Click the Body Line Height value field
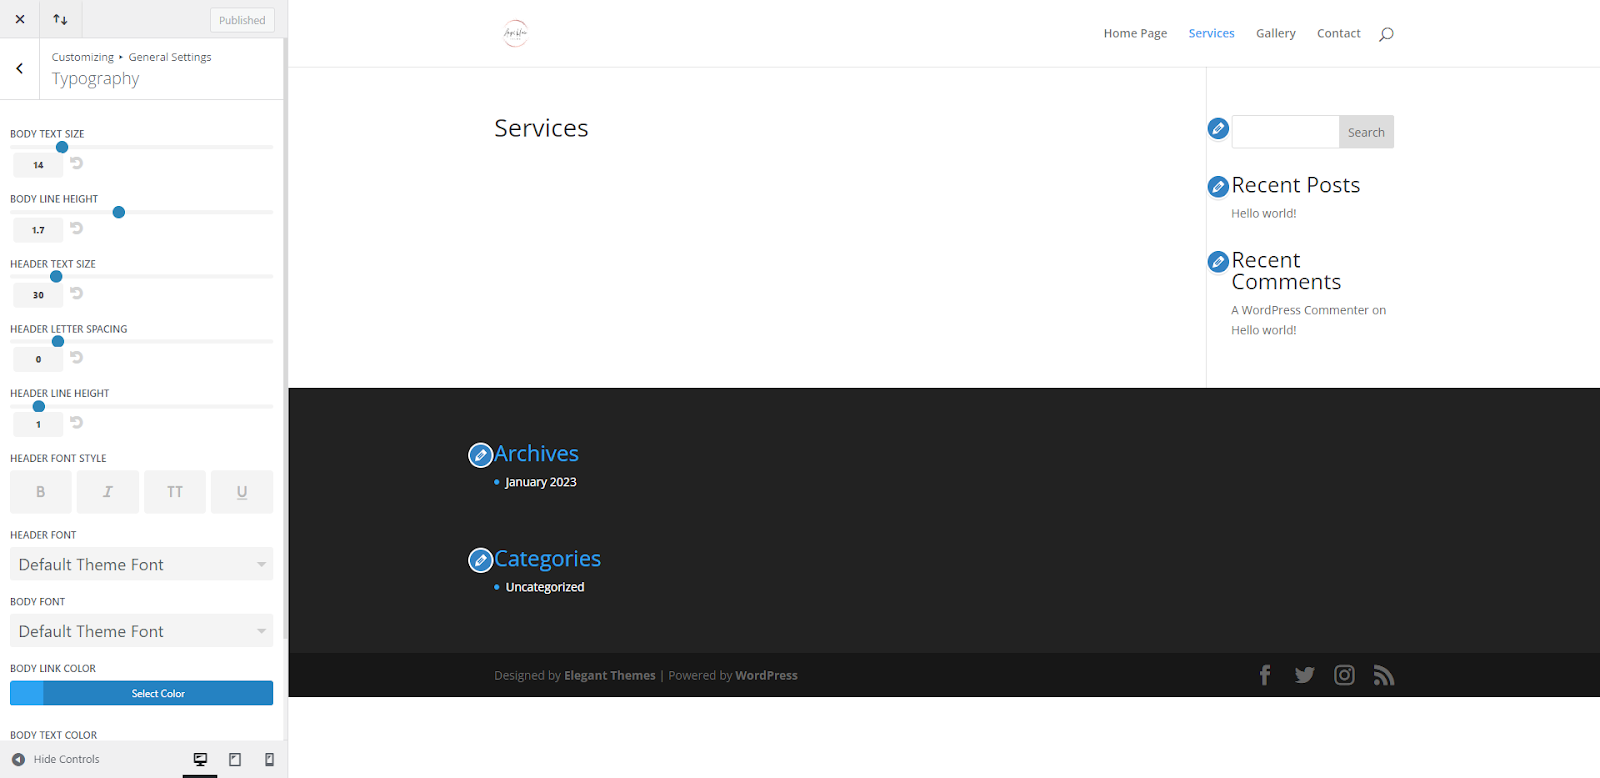Viewport: 1600px width, 778px height. pos(38,230)
